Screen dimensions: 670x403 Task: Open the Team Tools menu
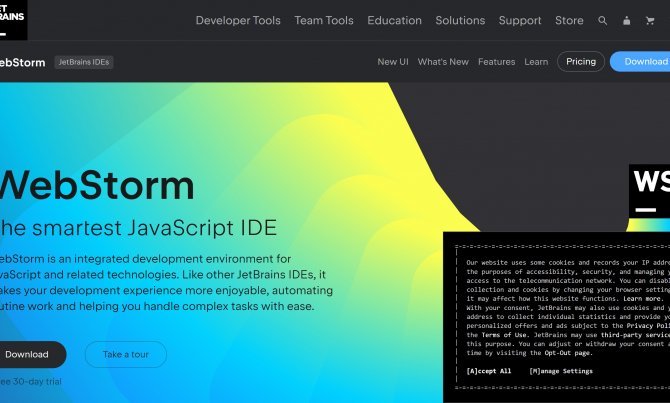pos(324,21)
